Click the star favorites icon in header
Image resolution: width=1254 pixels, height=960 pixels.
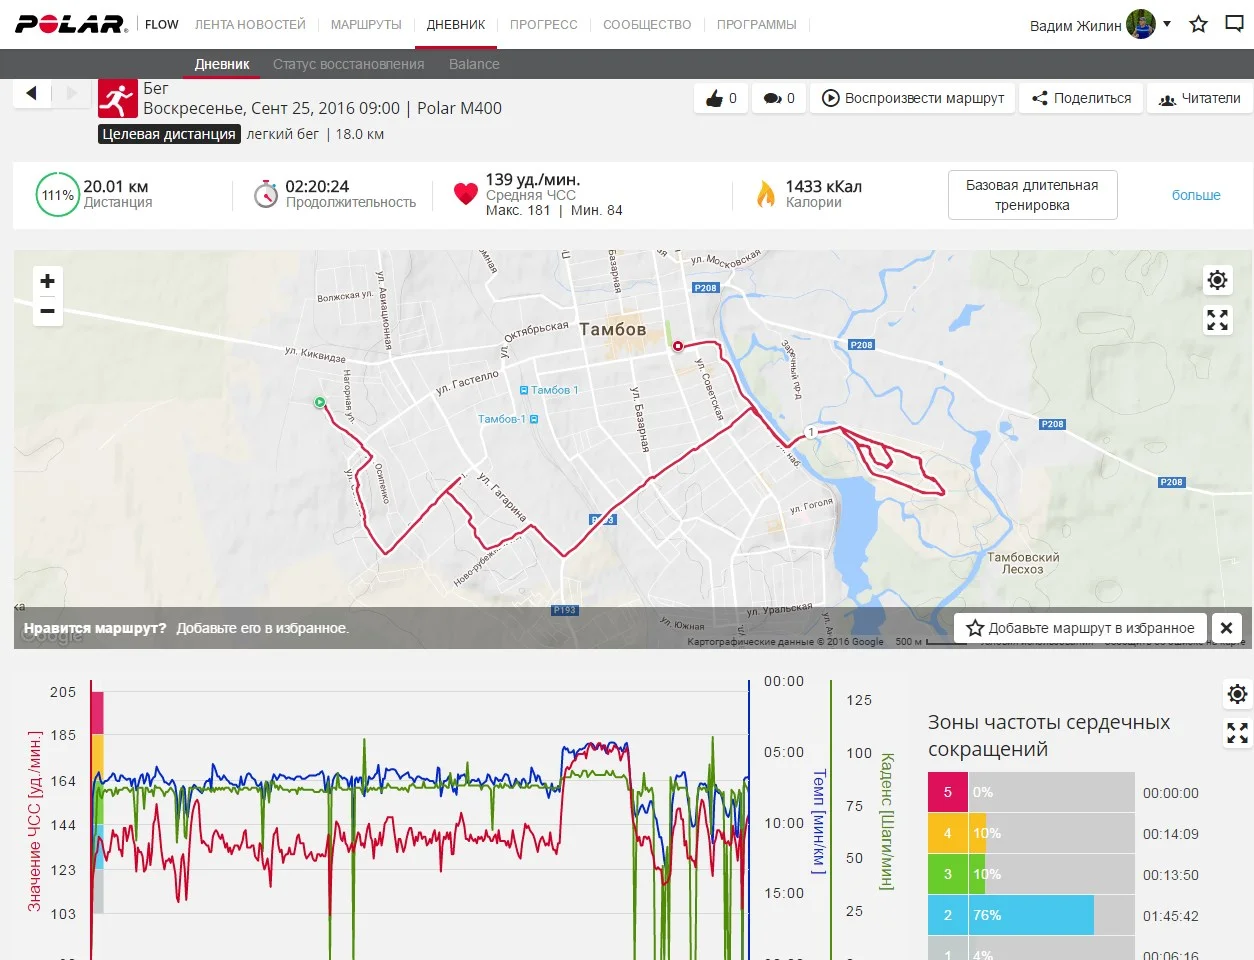pyautogui.click(x=1198, y=24)
